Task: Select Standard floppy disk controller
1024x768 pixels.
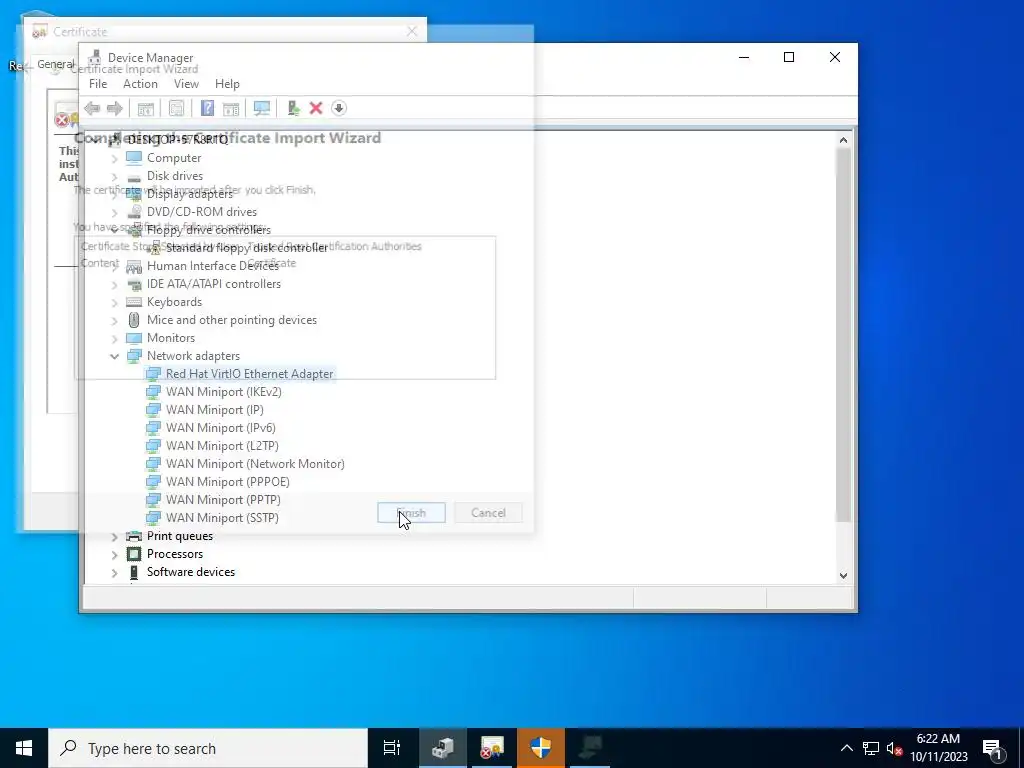Action: point(247,248)
